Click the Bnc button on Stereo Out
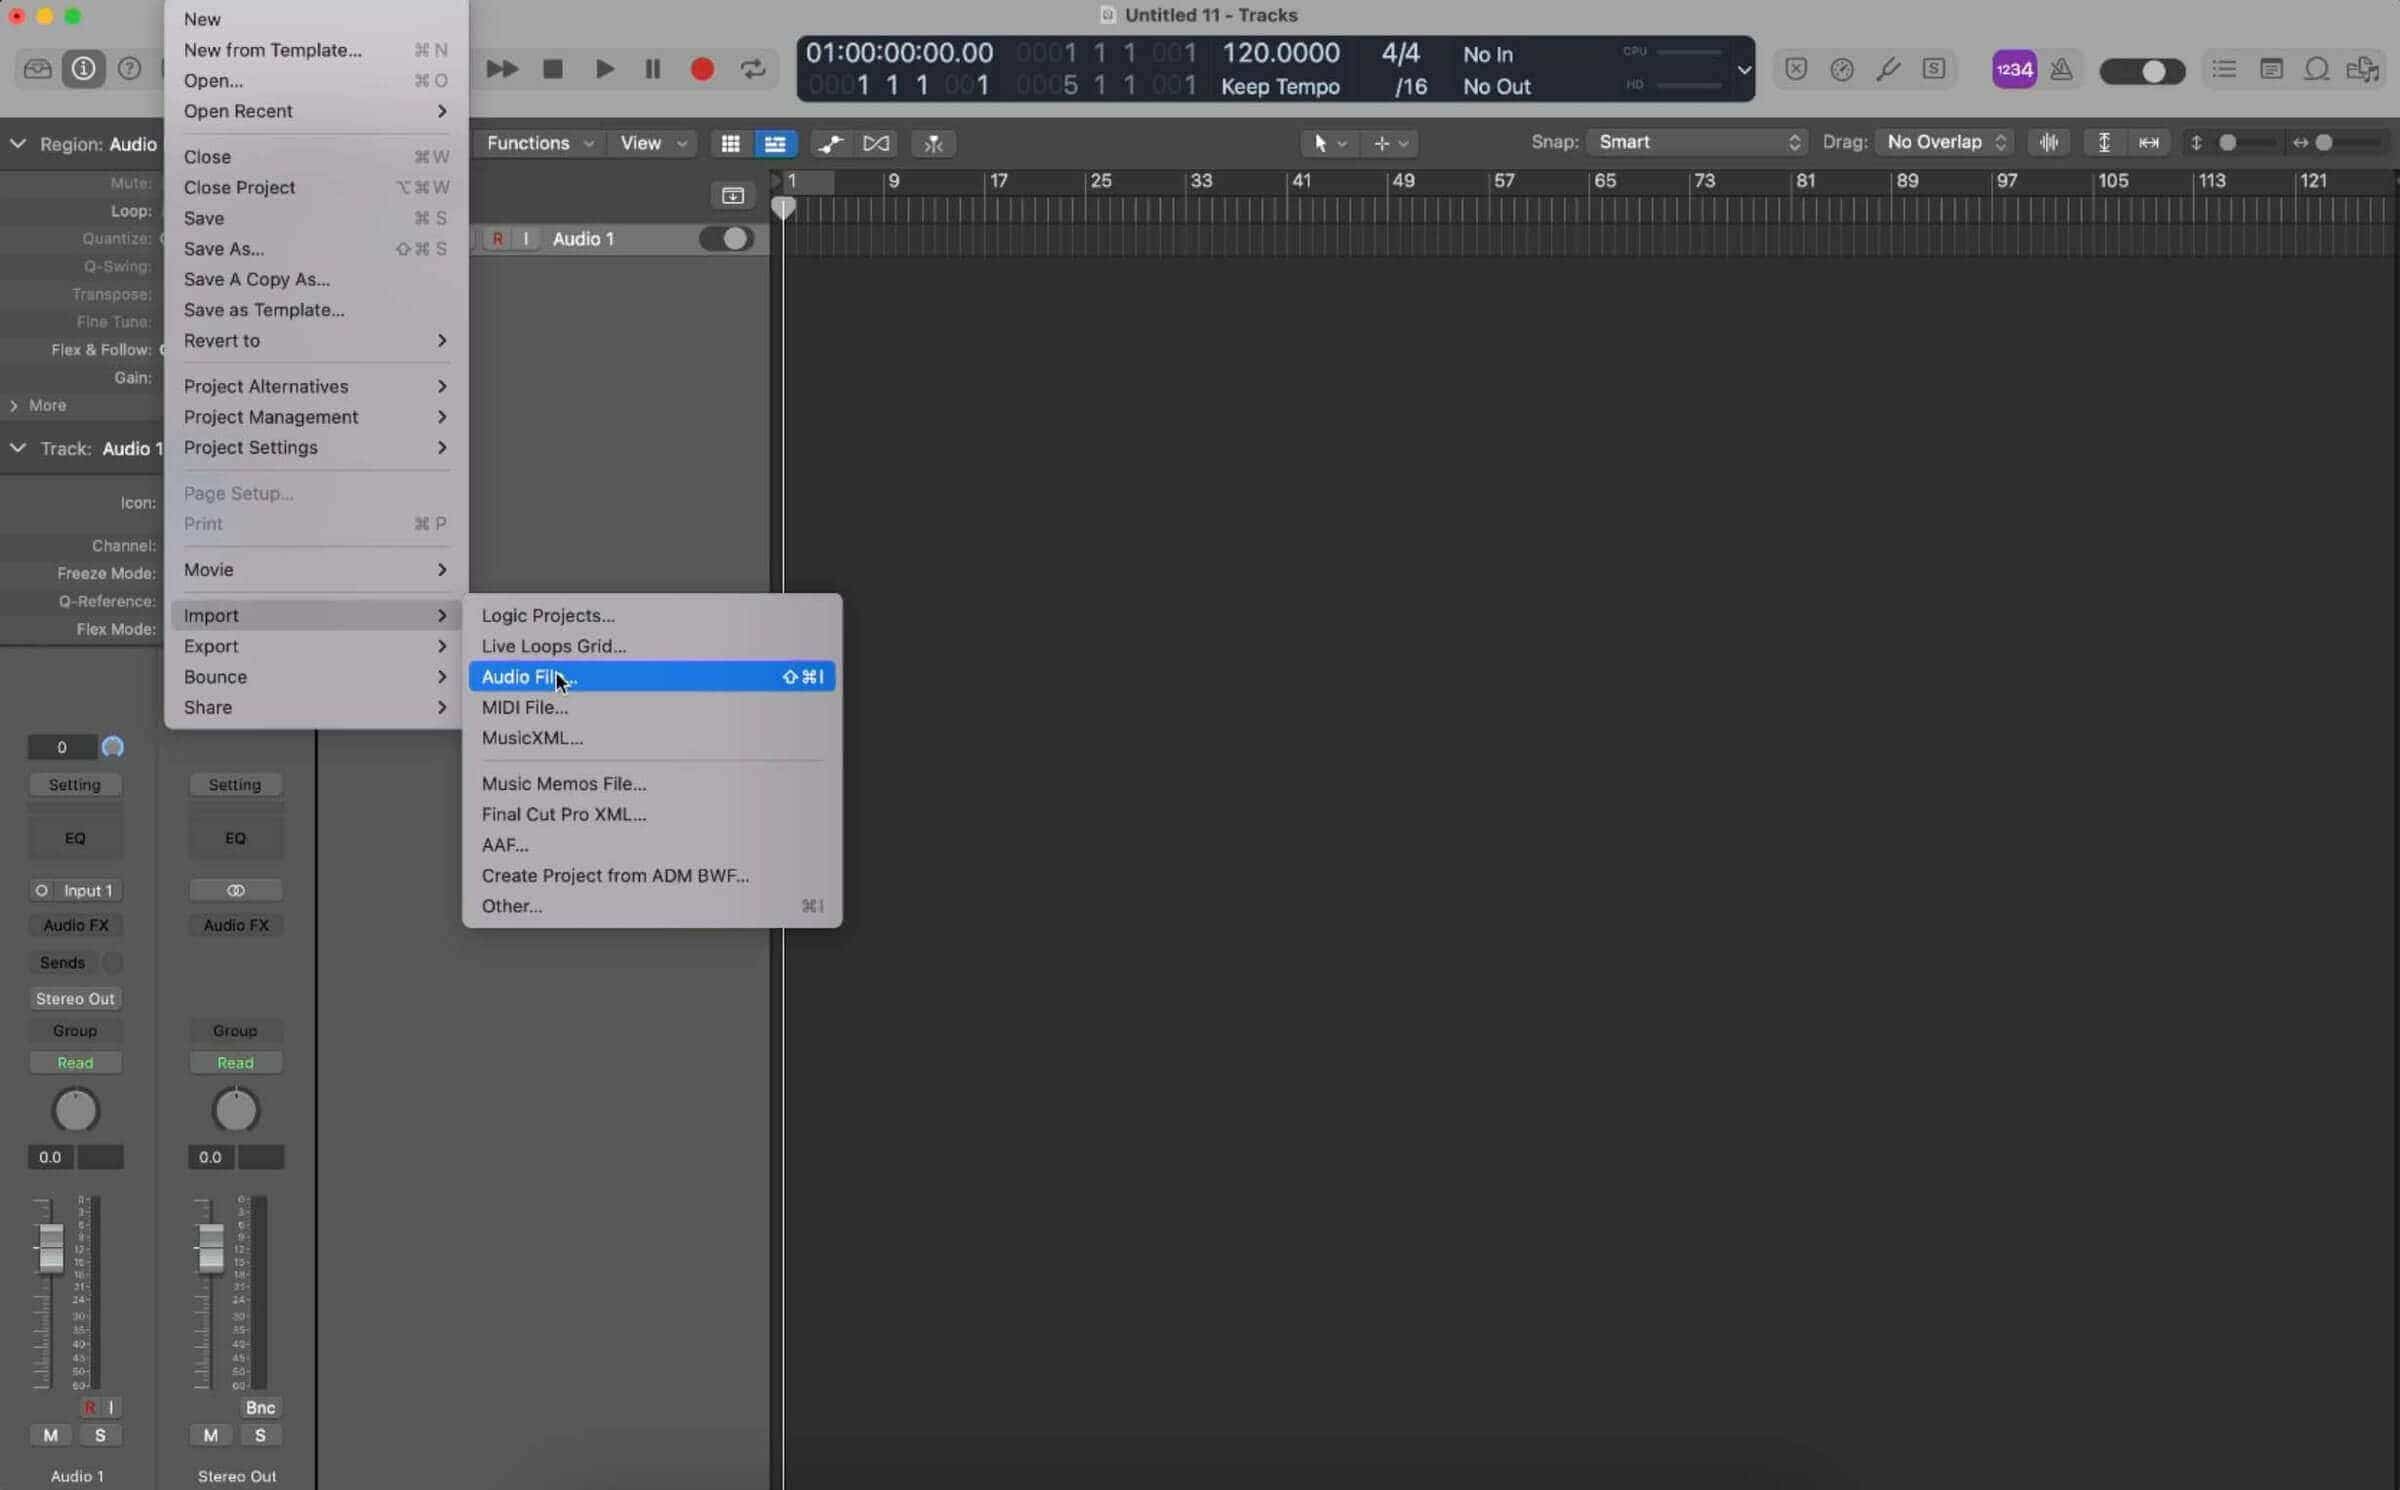The height and width of the screenshot is (1490, 2400). pos(260,1407)
